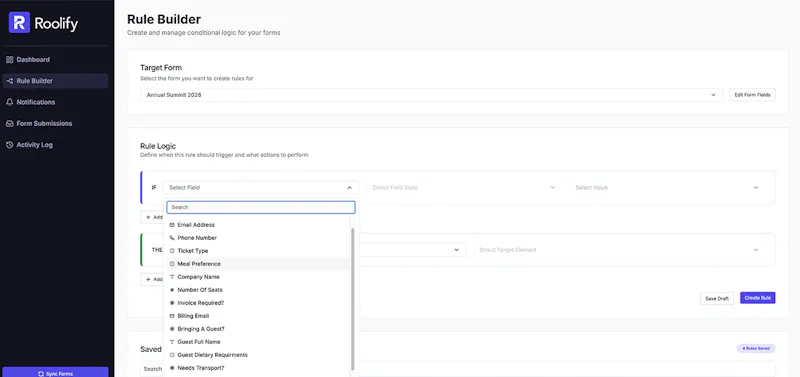The image size is (800, 377).
Task: Click the number icon beside Number Of Seats
Action: coord(172,290)
